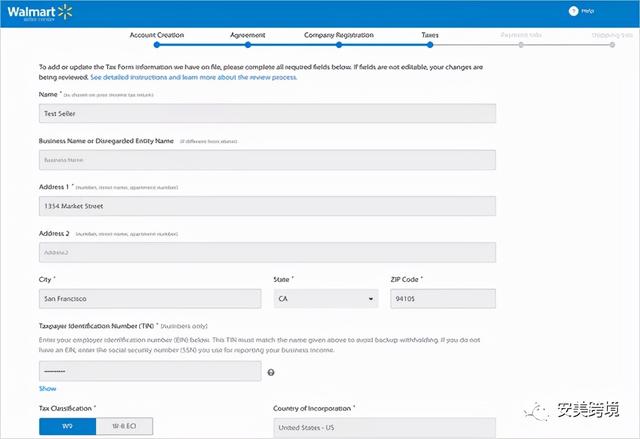This screenshot has height=439, width=640.
Task: Click the Account Creation step dot
Action: click(x=156, y=45)
